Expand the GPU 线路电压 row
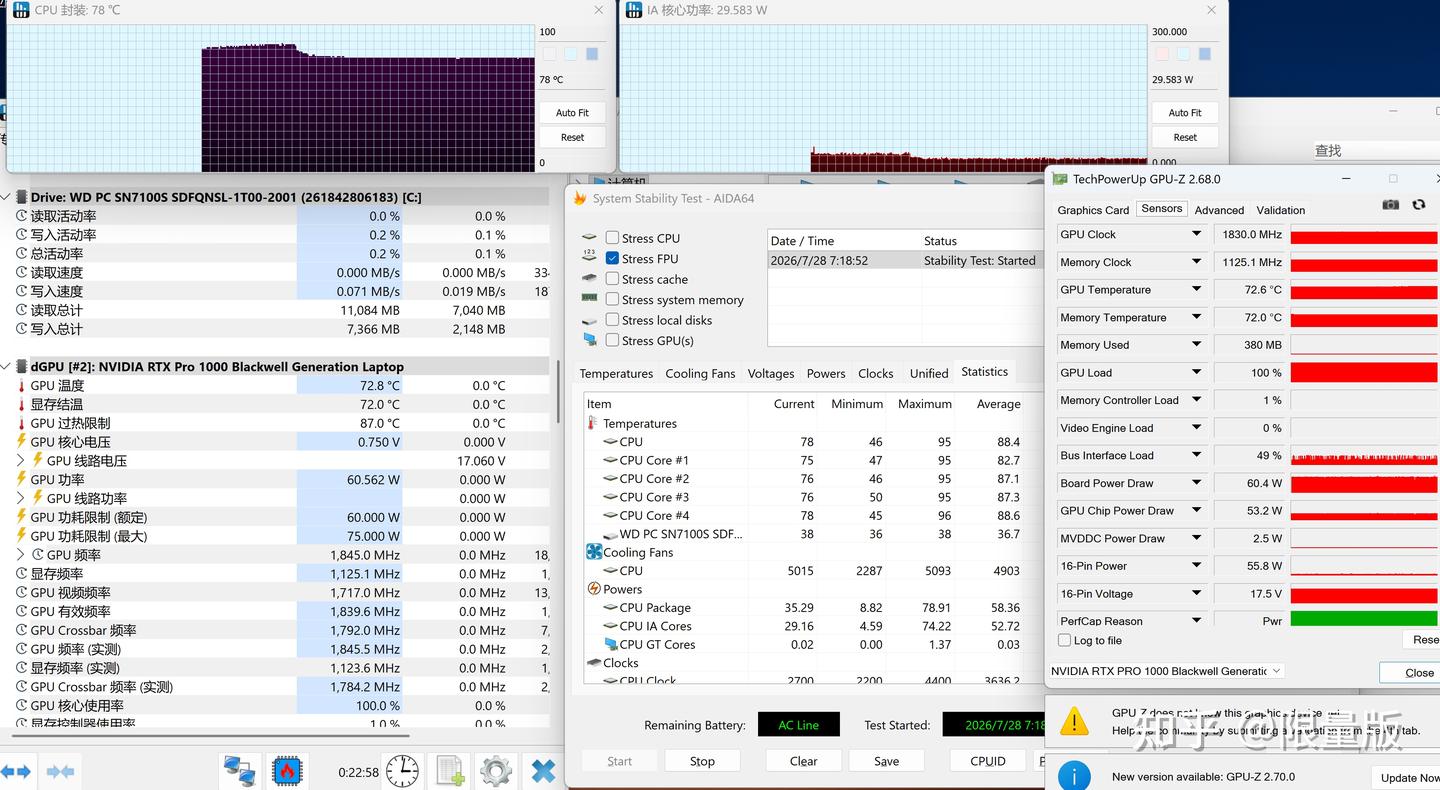 (x=21, y=461)
